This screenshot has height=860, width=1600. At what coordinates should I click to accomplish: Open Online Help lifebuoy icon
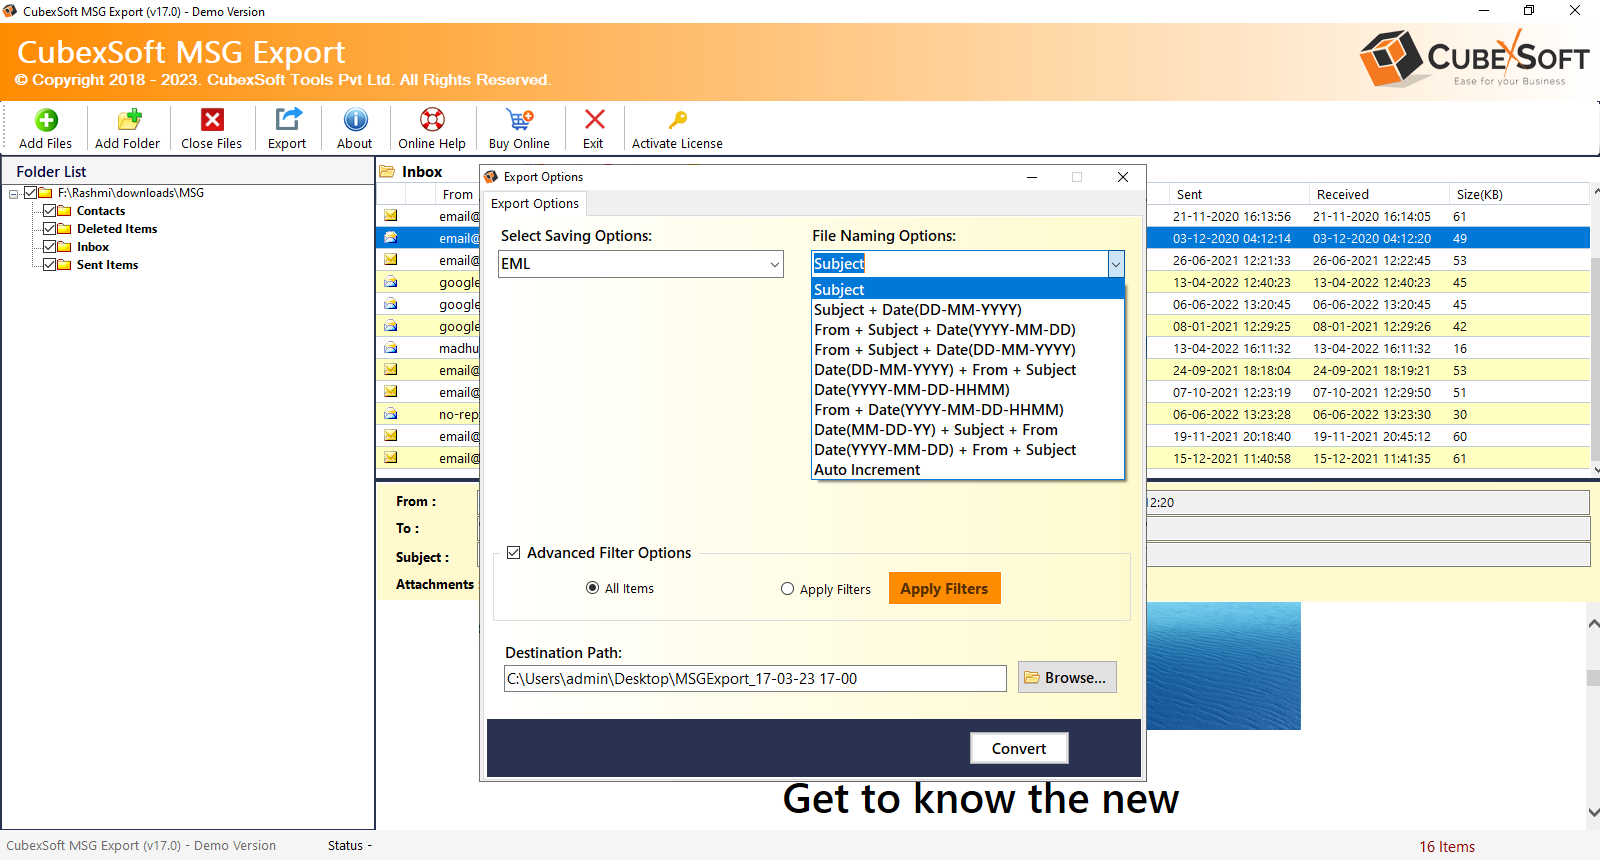[432, 120]
